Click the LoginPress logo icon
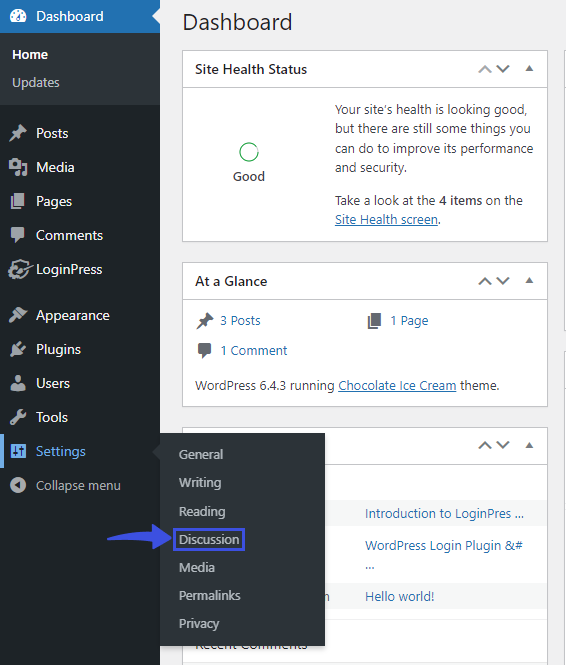Viewport: 566px width, 665px height. pyautogui.click(x=20, y=269)
